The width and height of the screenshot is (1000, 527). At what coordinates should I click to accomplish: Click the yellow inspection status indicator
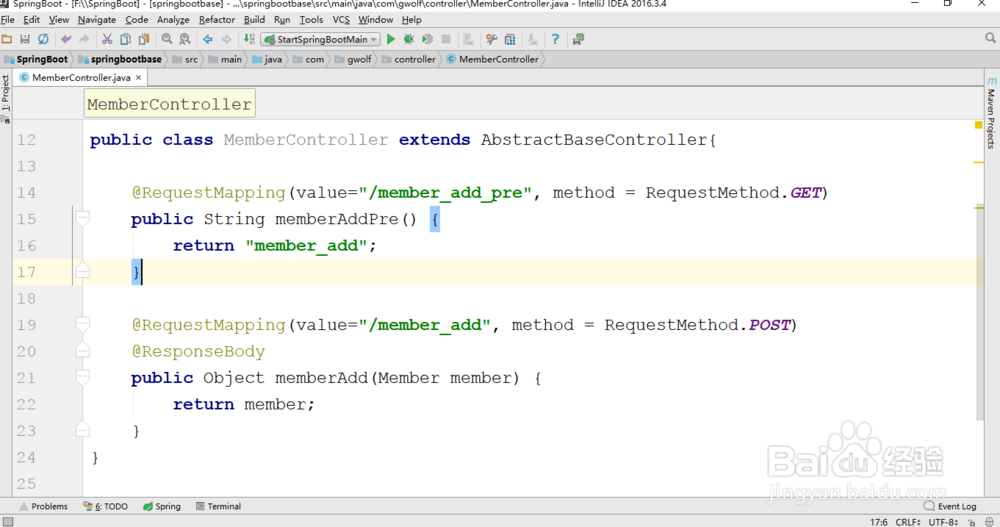tap(978, 125)
